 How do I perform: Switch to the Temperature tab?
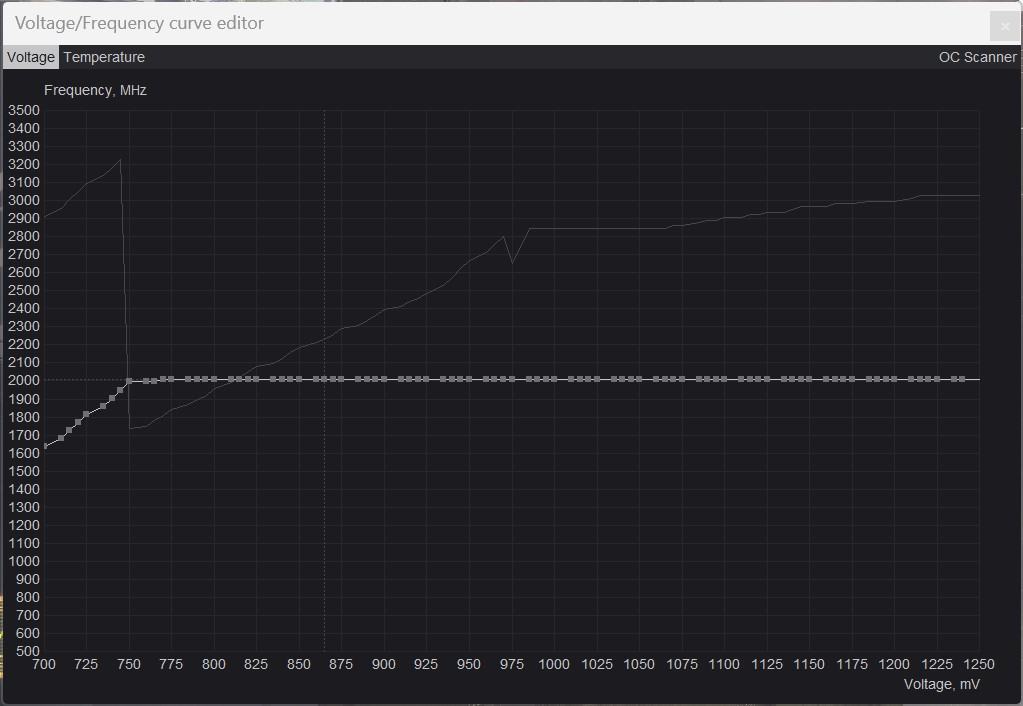click(x=104, y=57)
